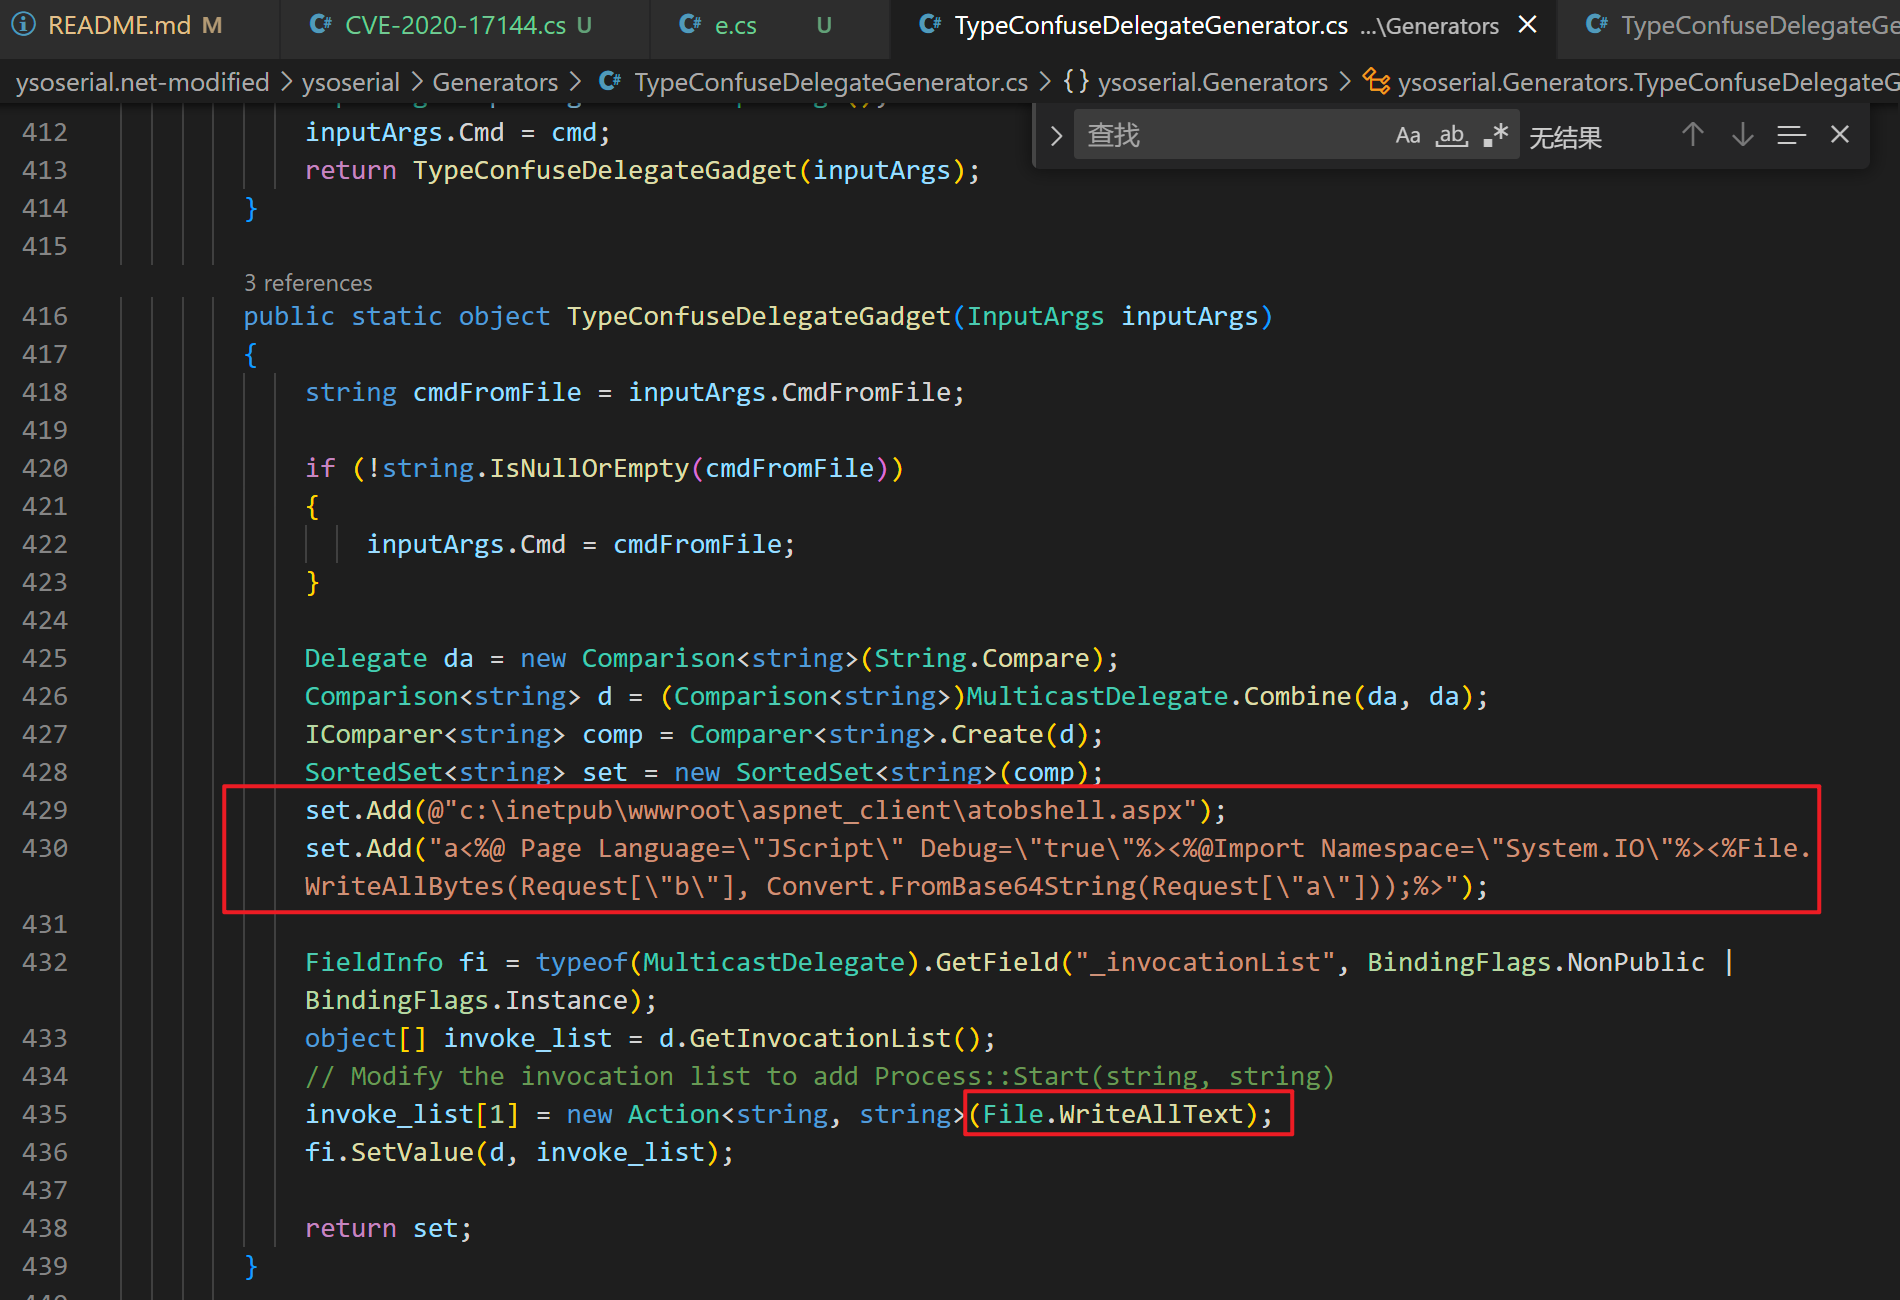Click 'inputArgs.Cmd = cmd;' on line 412
1900x1300 pixels.
[458, 133]
